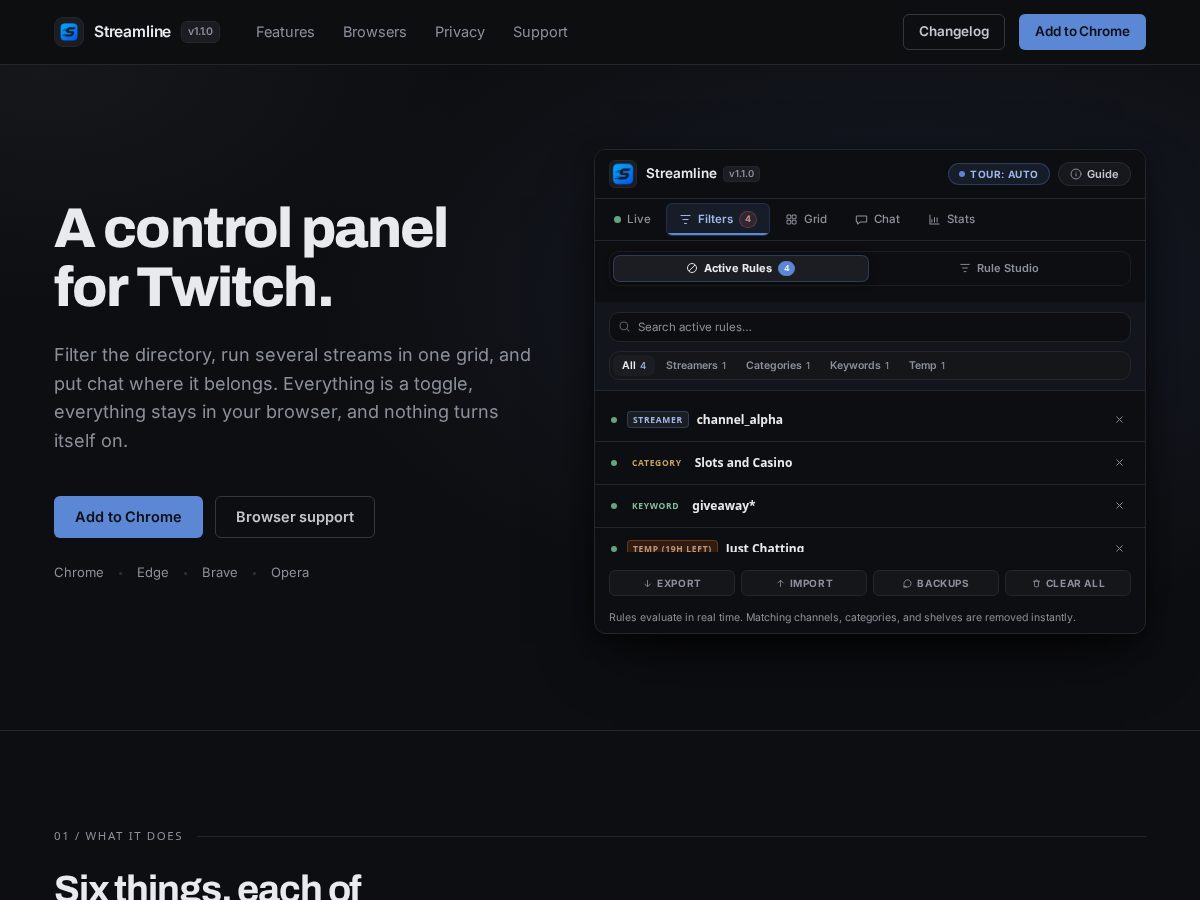Switch to the Stats tab

[951, 219]
